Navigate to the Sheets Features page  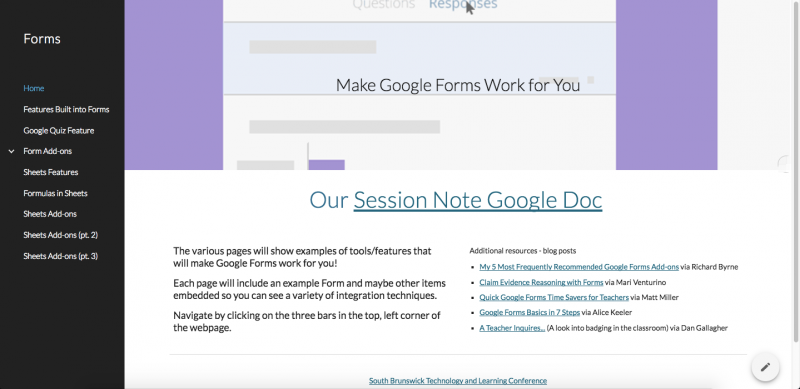coord(51,173)
